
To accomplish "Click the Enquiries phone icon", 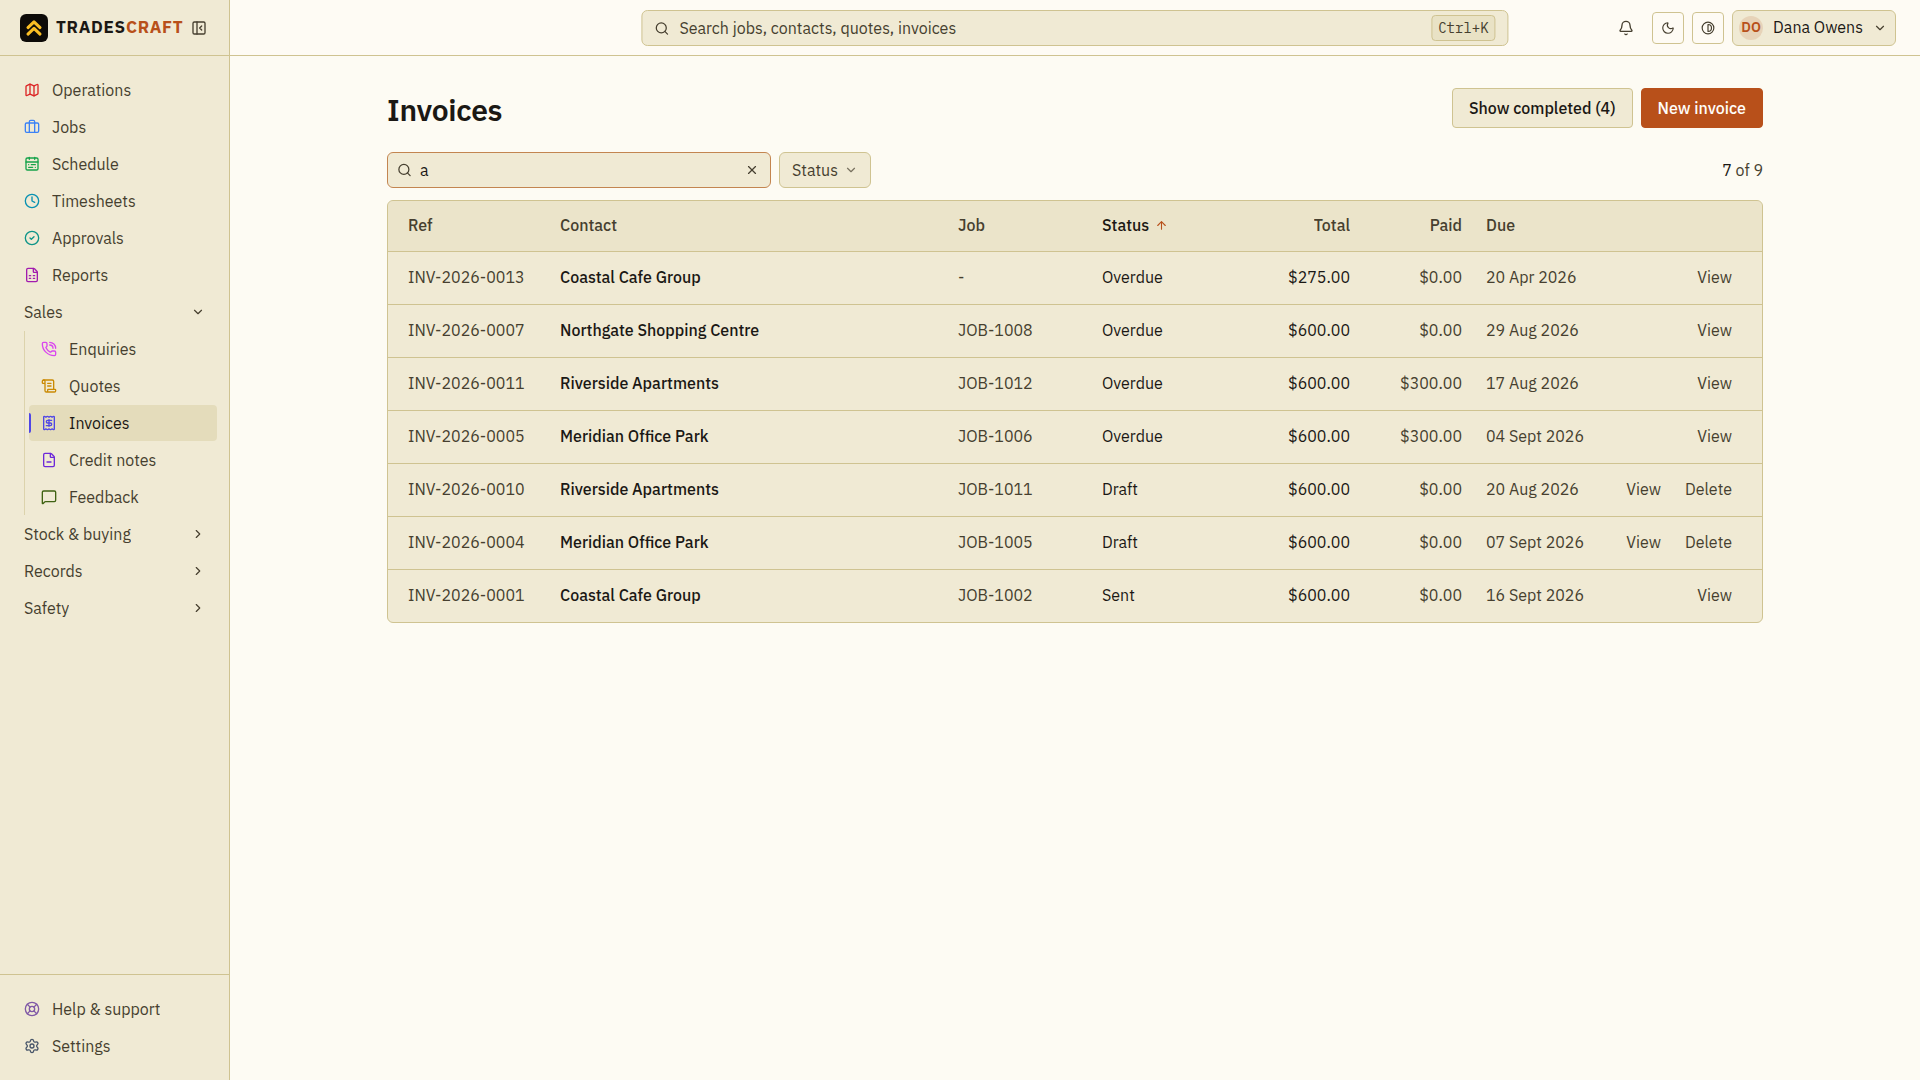I will (49, 349).
